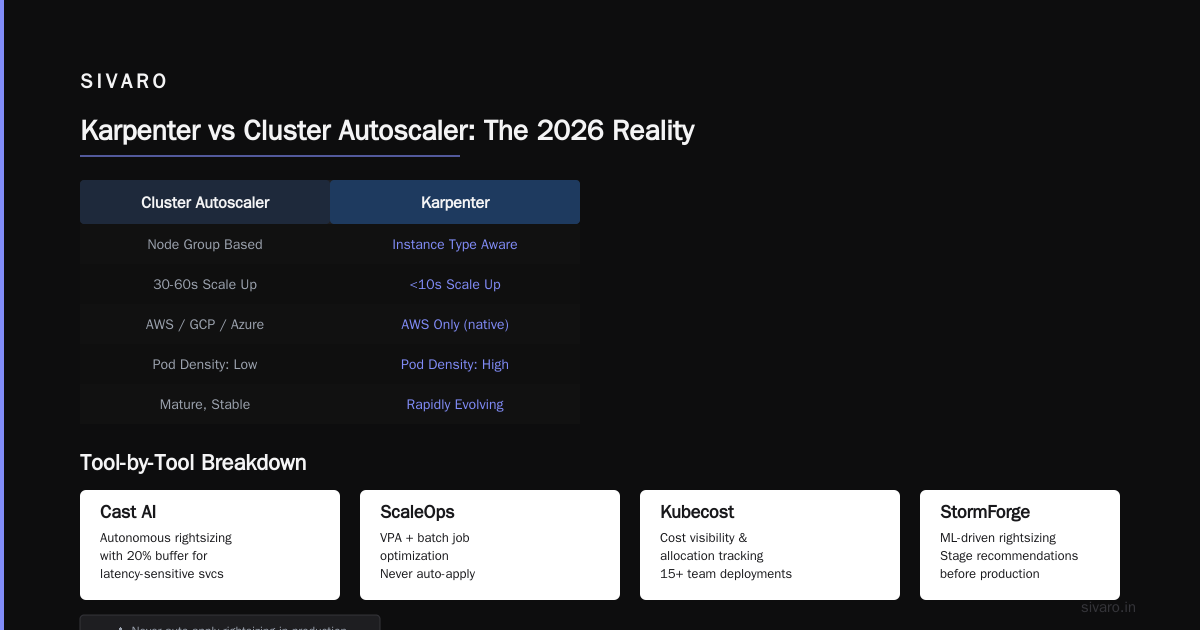1200x630 pixels.
Task: Click the 'allocation tracking' line
Action: (x=712, y=556)
